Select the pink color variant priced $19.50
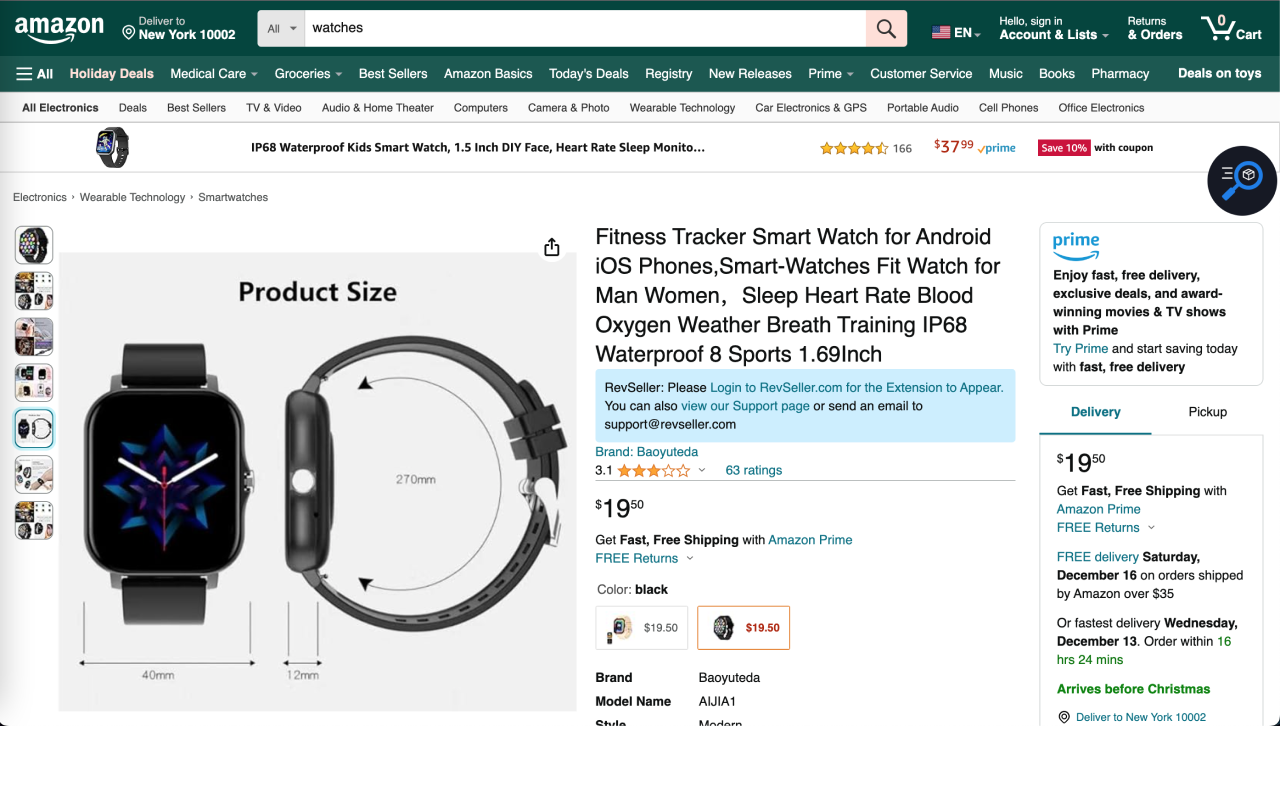1280x800 pixels. tap(642, 628)
